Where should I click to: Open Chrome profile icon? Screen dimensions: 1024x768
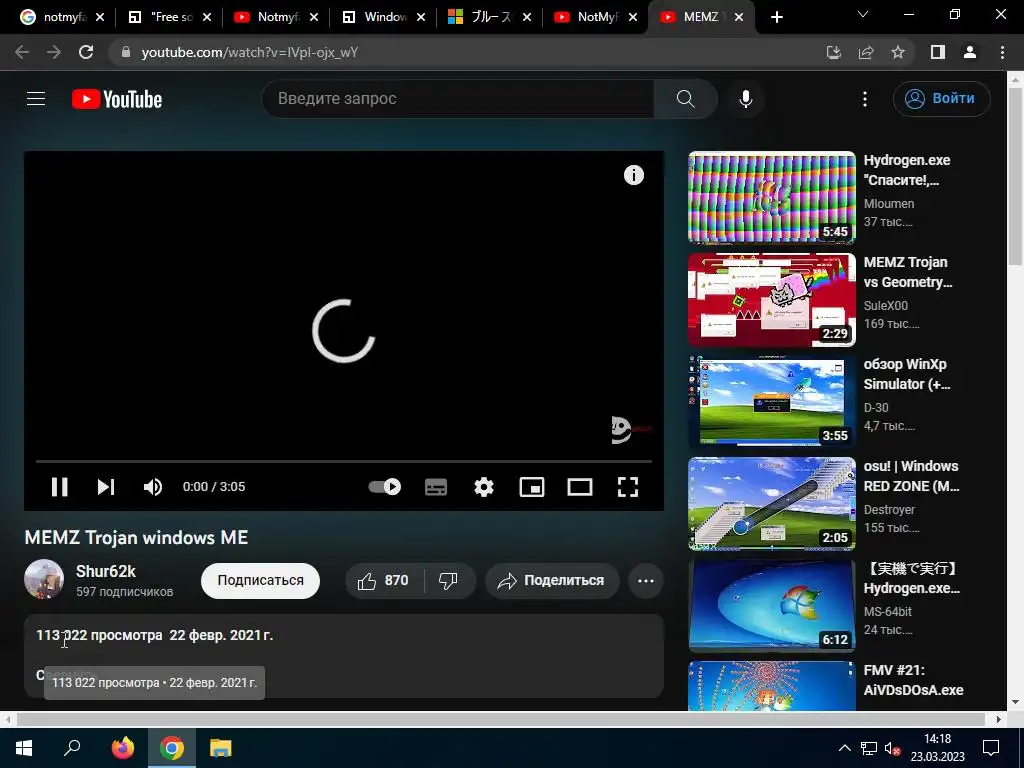coord(970,52)
